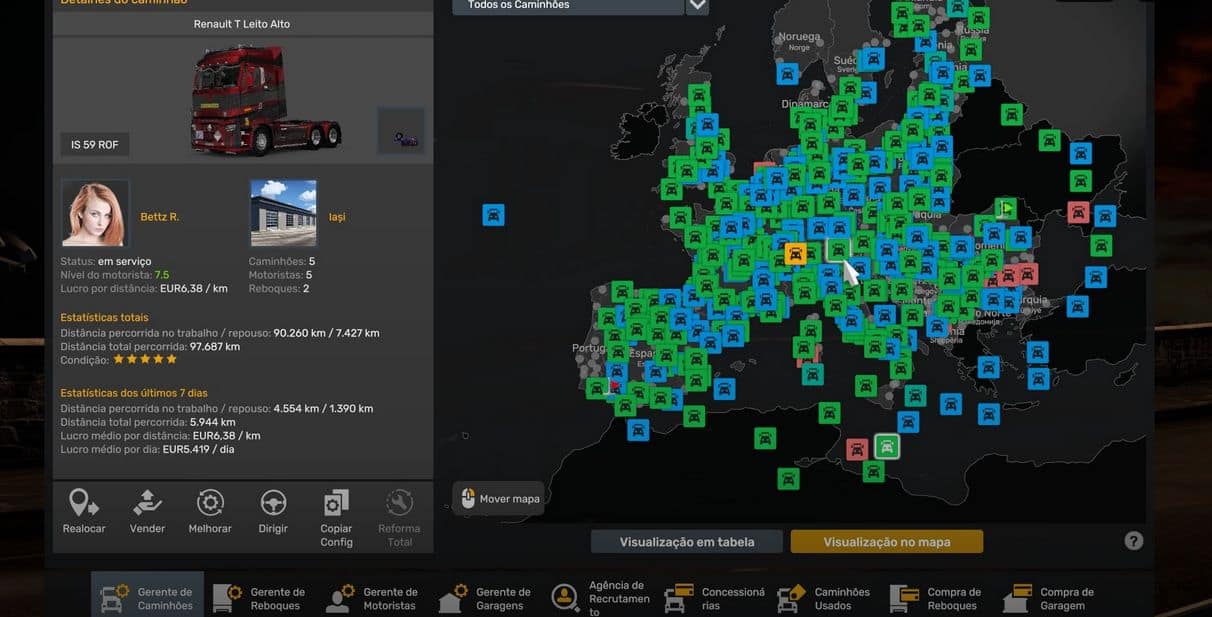Click the Reforma Total wrench icon

tap(399, 503)
